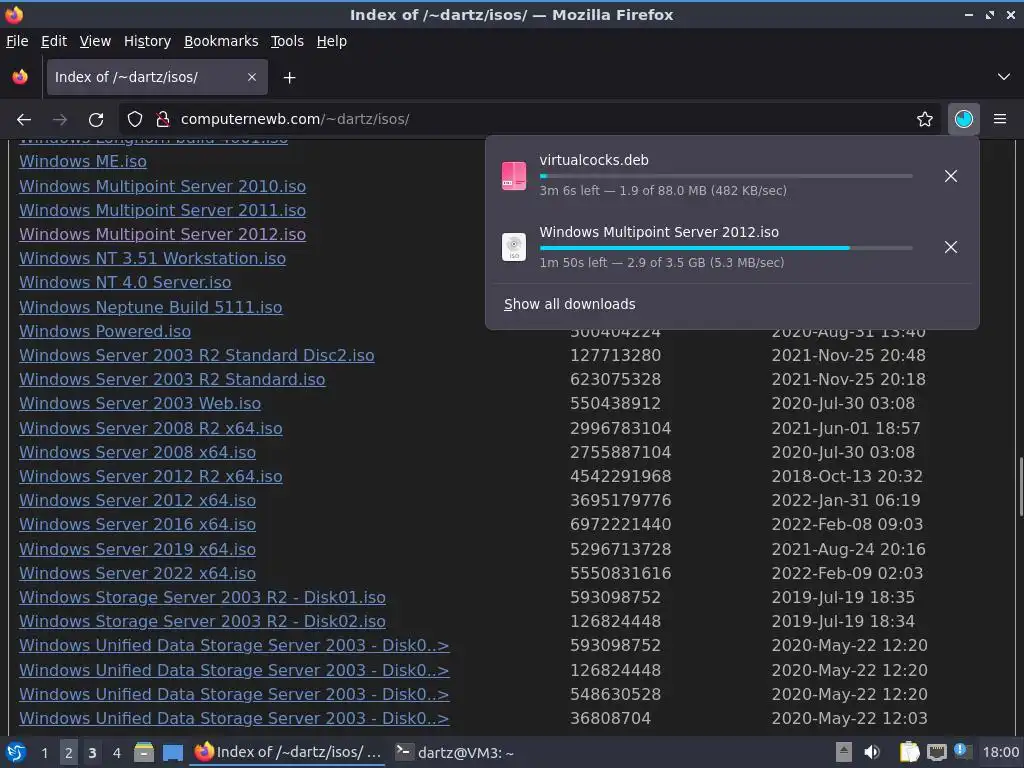Open the Tools menu
Viewport: 1024px width, 768px height.
tap(287, 41)
